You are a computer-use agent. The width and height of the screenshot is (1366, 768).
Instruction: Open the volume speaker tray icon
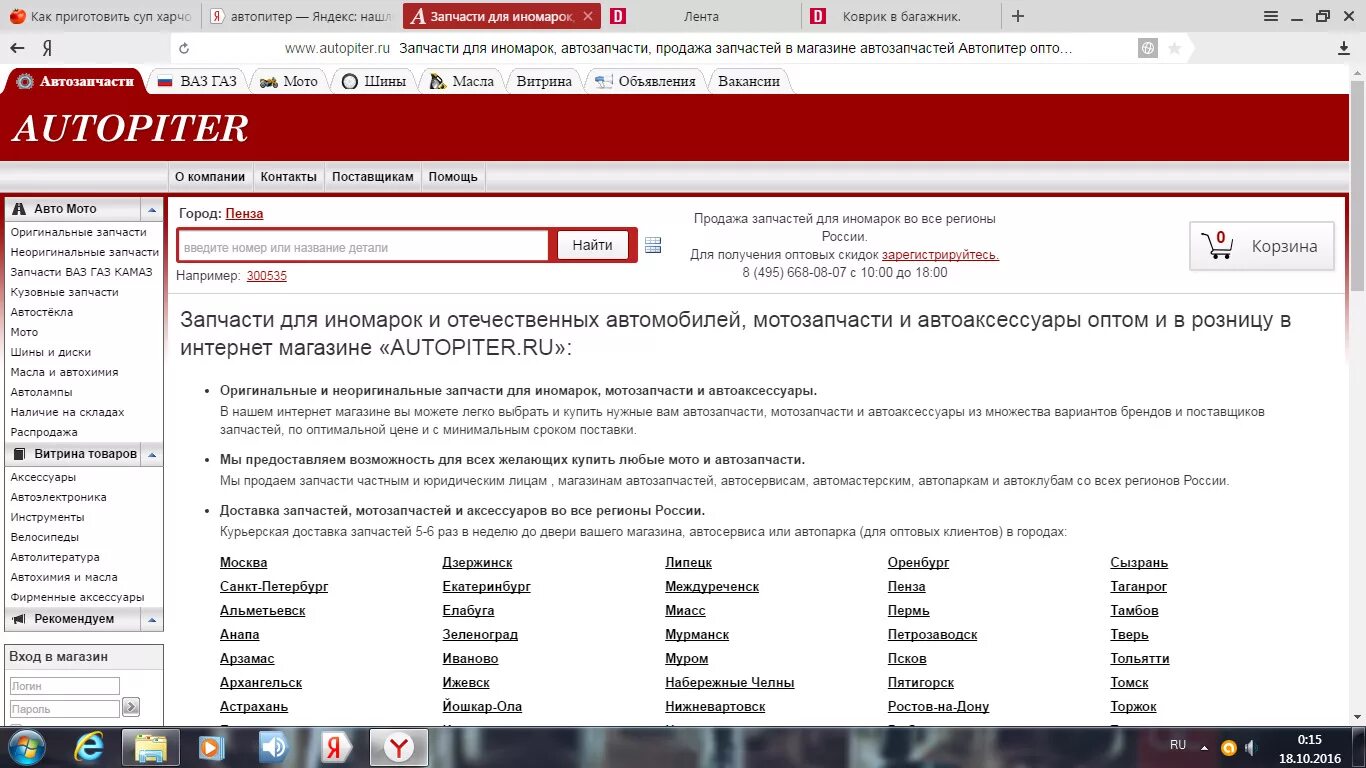(x=1250, y=747)
